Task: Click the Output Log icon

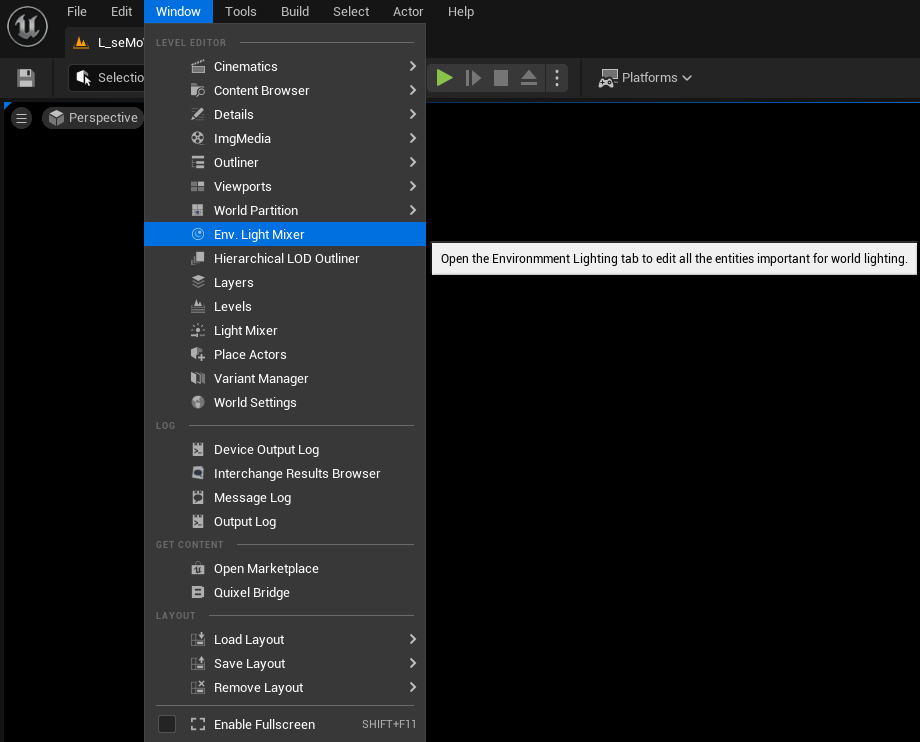Action: (198, 522)
